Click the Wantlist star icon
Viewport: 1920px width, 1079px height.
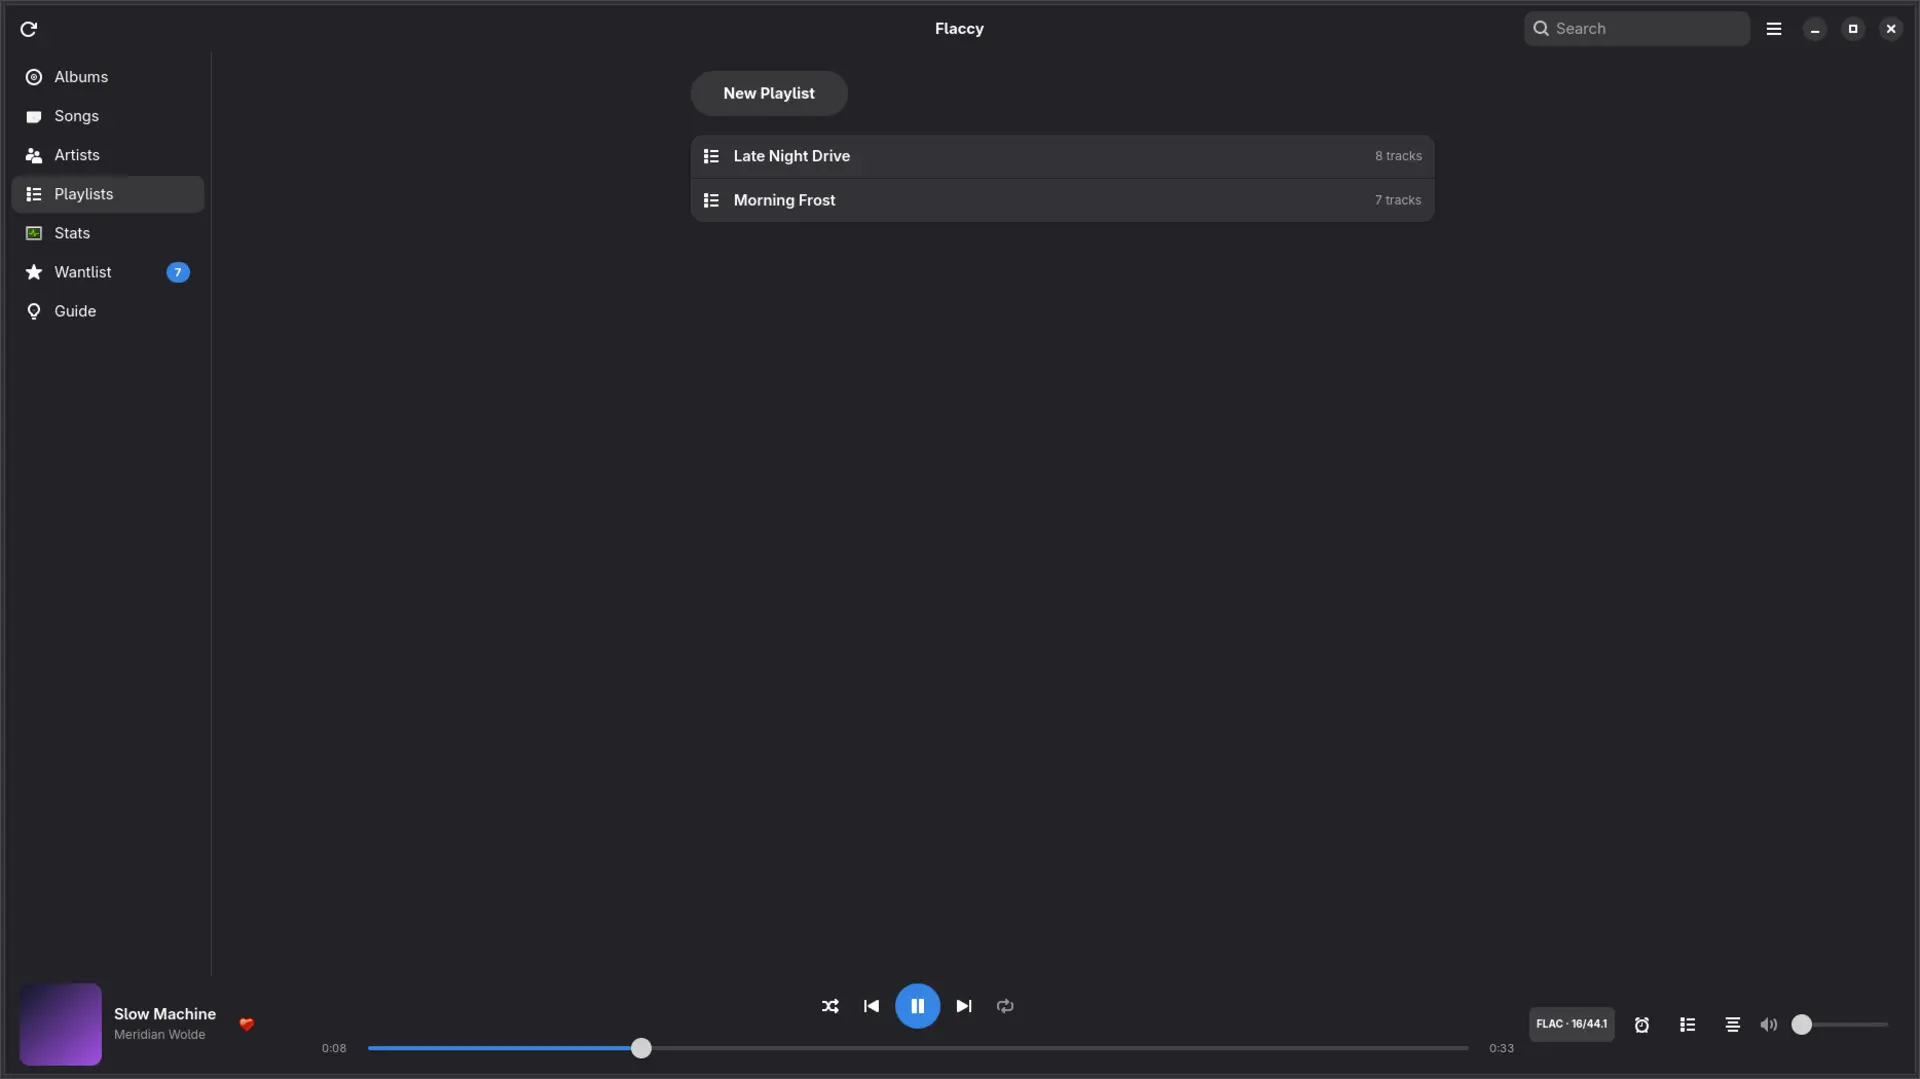coord(34,272)
